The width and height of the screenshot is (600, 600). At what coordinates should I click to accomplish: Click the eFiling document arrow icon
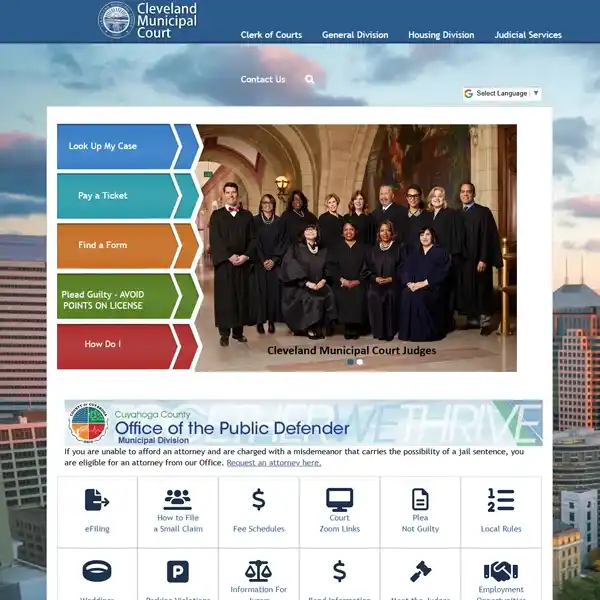point(97,499)
